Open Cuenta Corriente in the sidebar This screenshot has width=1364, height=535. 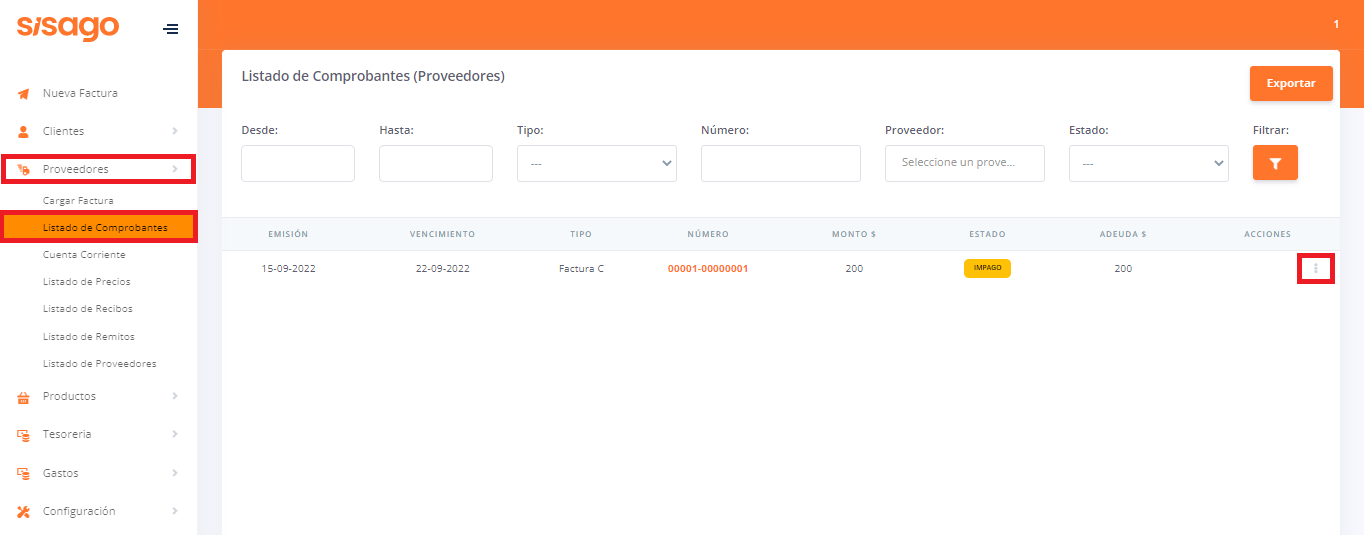click(x=84, y=255)
